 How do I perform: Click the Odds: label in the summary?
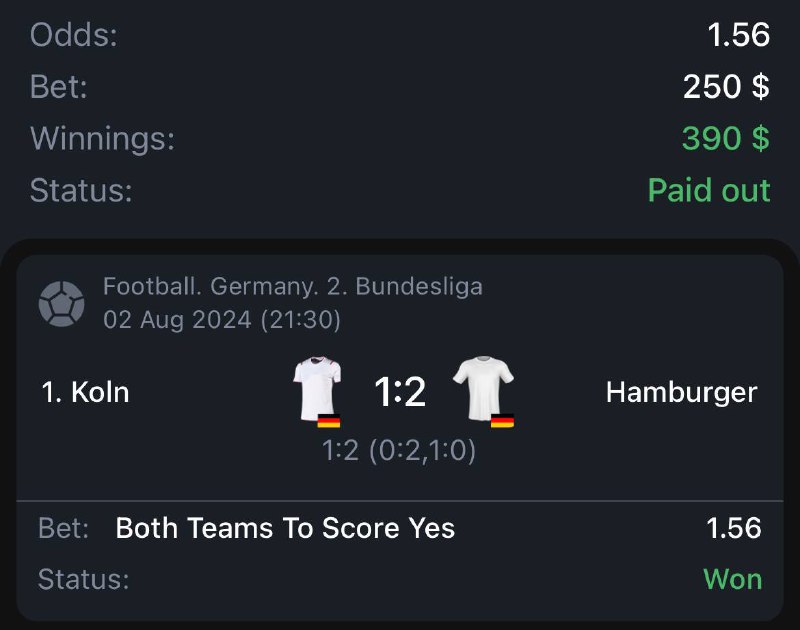(x=74, y=36)
